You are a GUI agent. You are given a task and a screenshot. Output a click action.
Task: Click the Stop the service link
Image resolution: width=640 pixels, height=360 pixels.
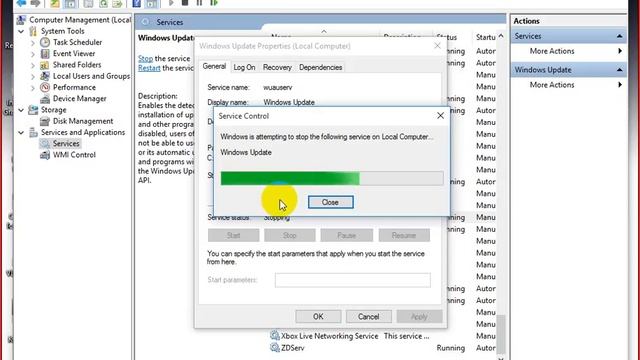[x=145, y=58]
